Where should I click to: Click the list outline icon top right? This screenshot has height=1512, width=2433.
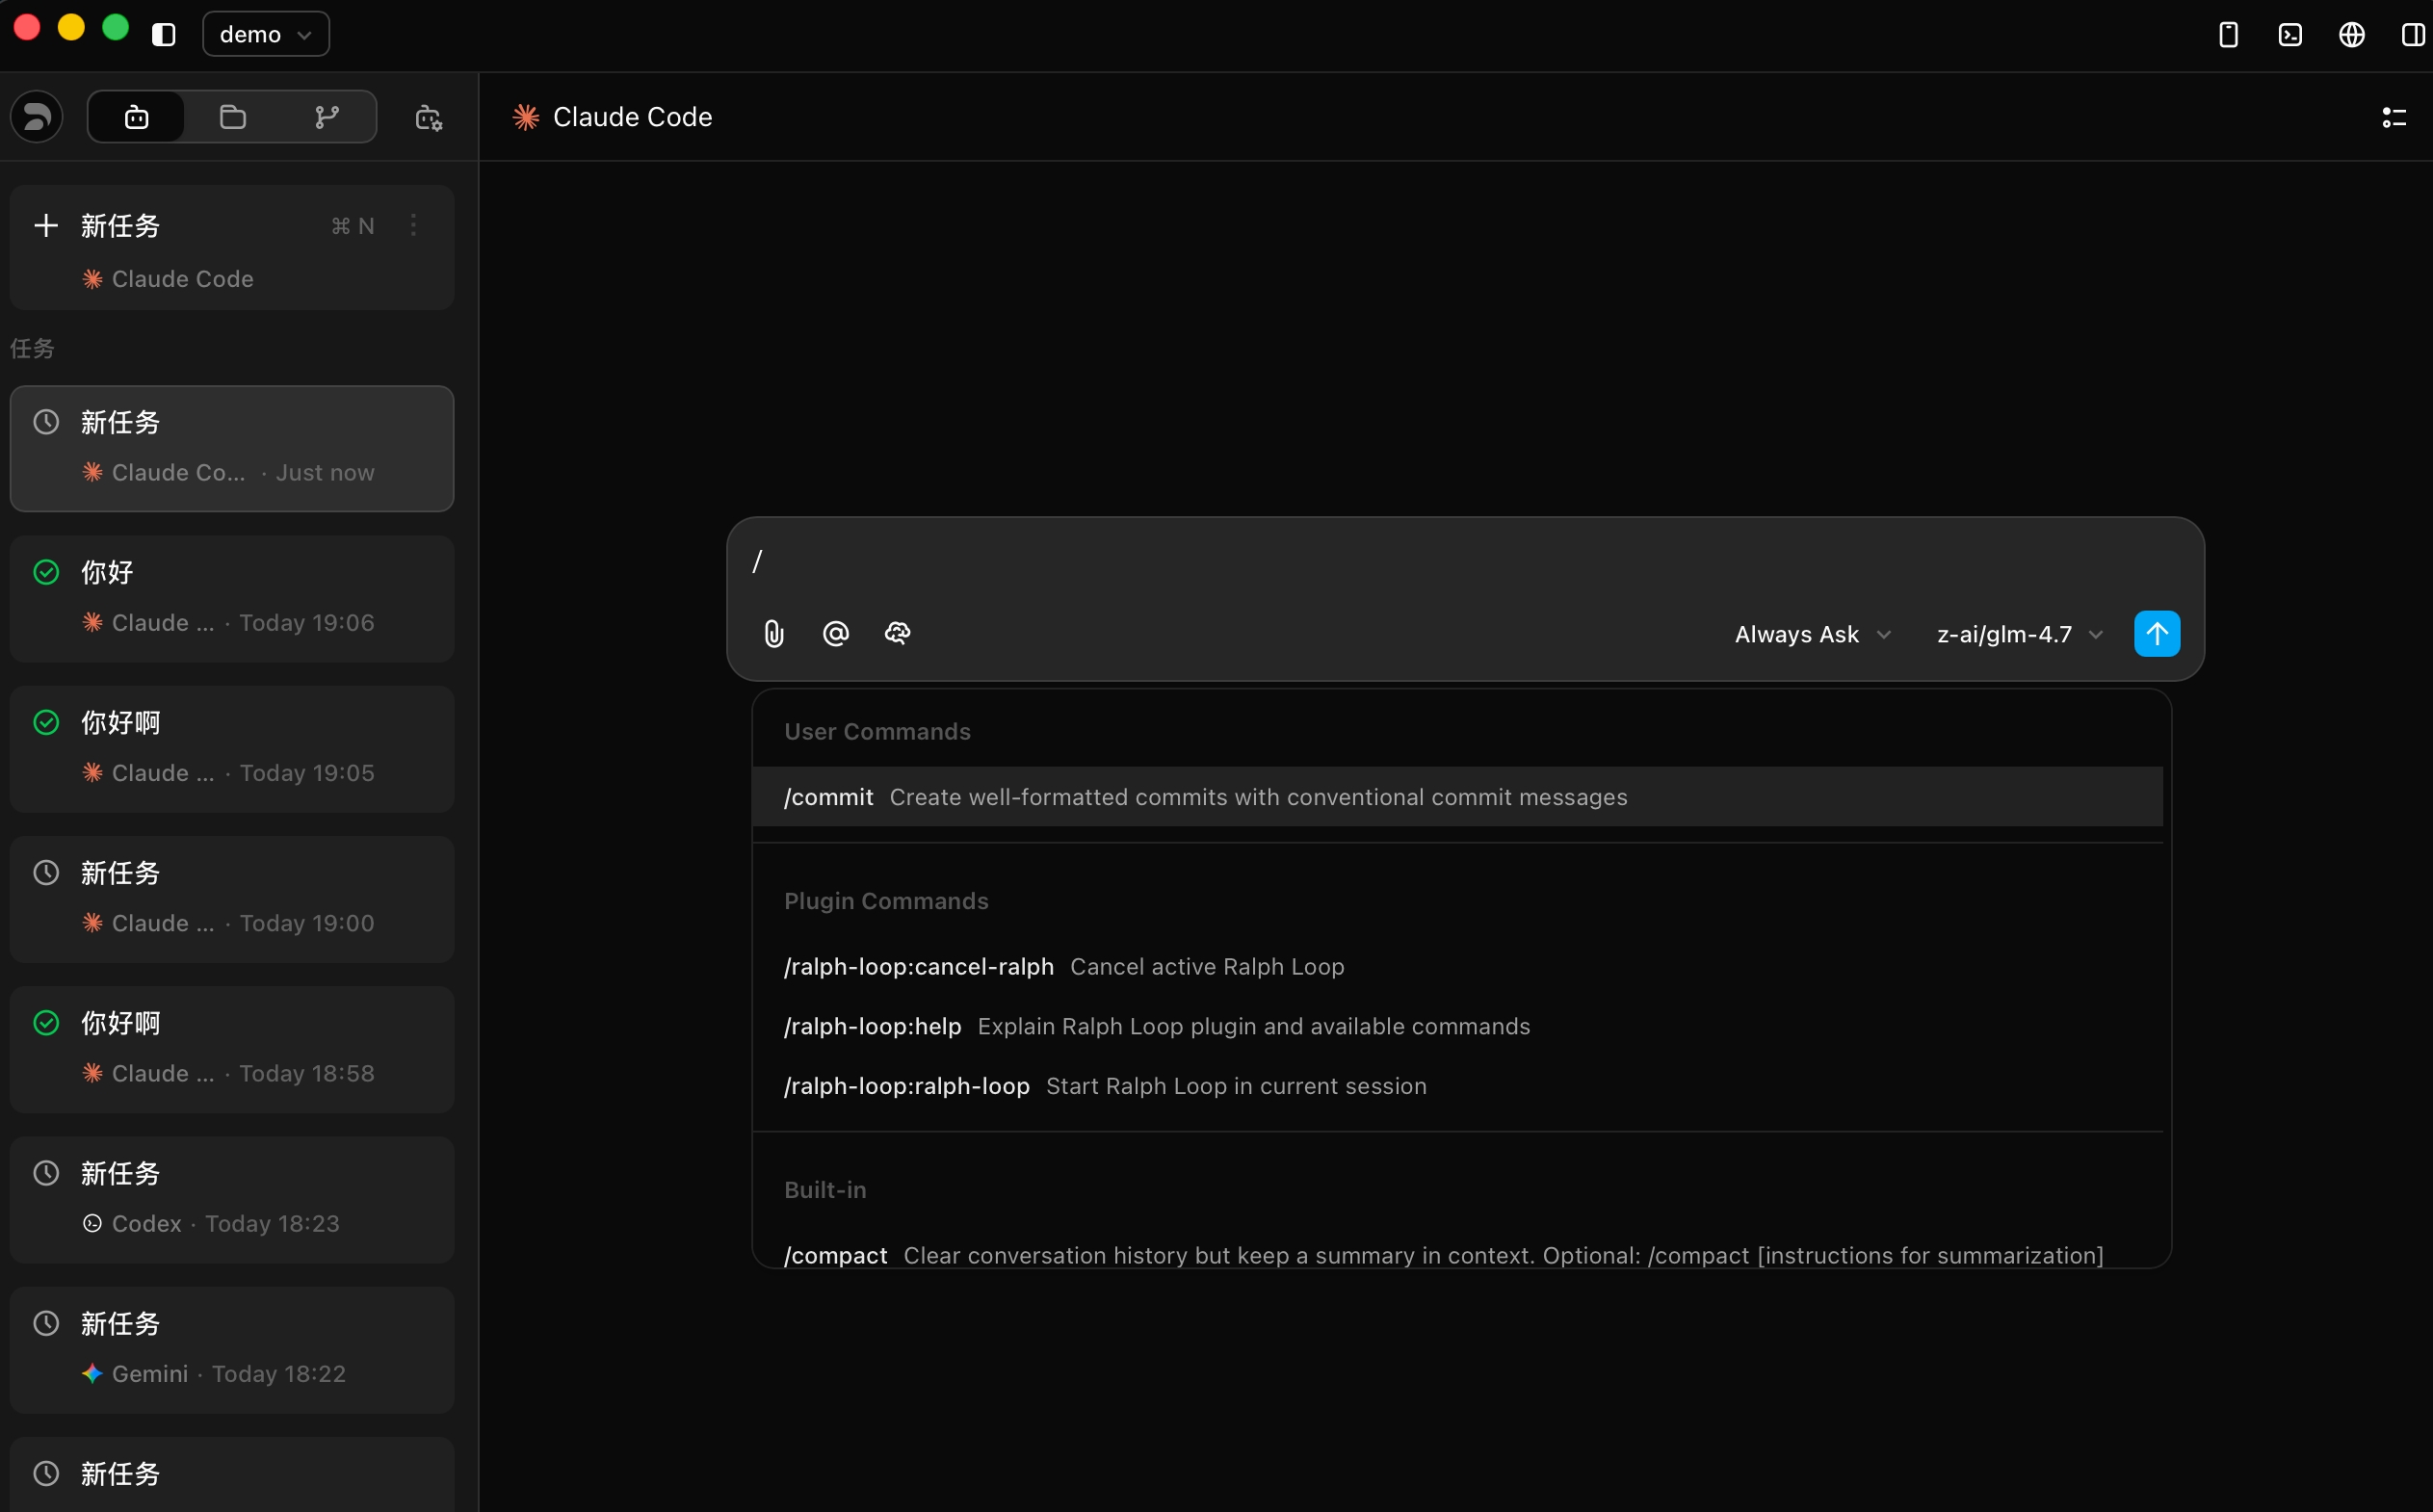2394,118
